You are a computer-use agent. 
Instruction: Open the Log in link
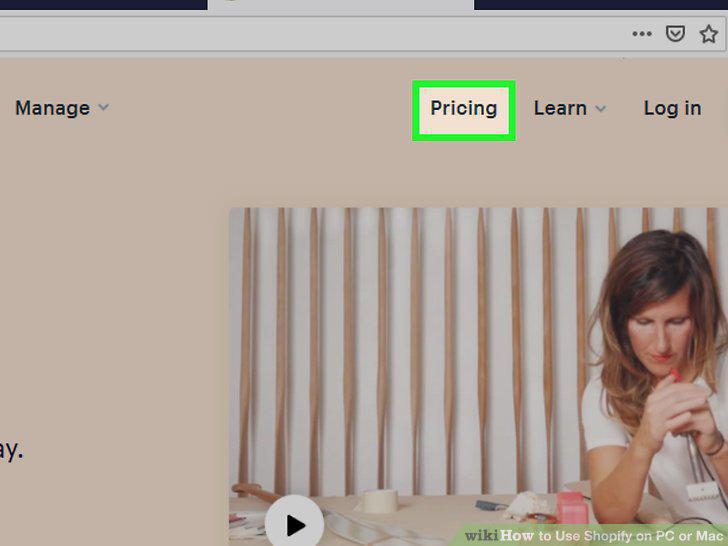point(672,108)
